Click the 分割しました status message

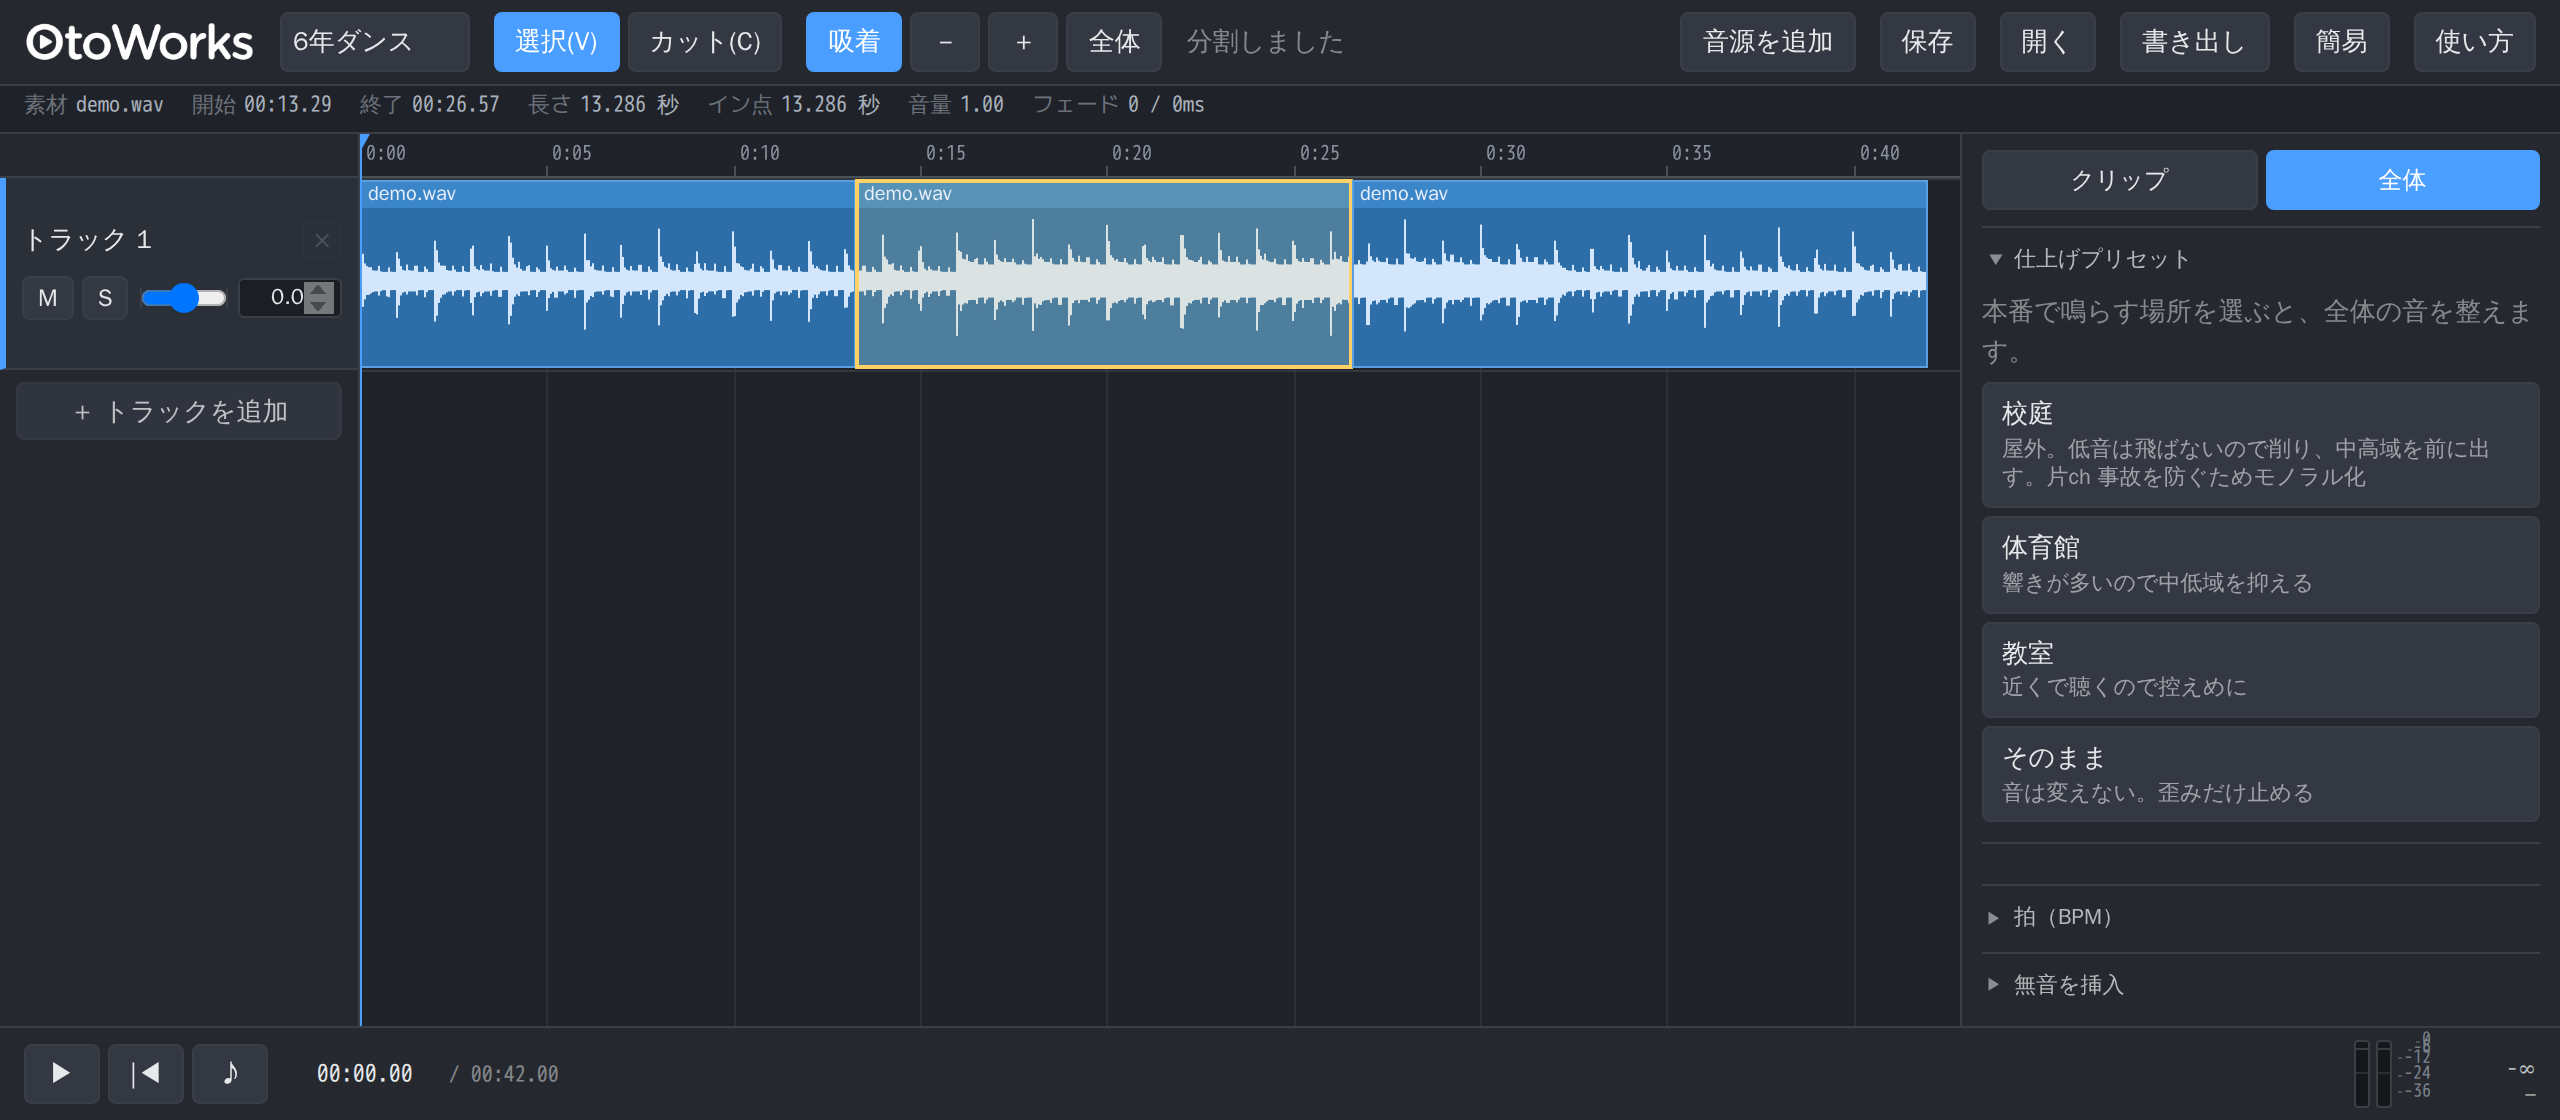[x=1264, y=42]
